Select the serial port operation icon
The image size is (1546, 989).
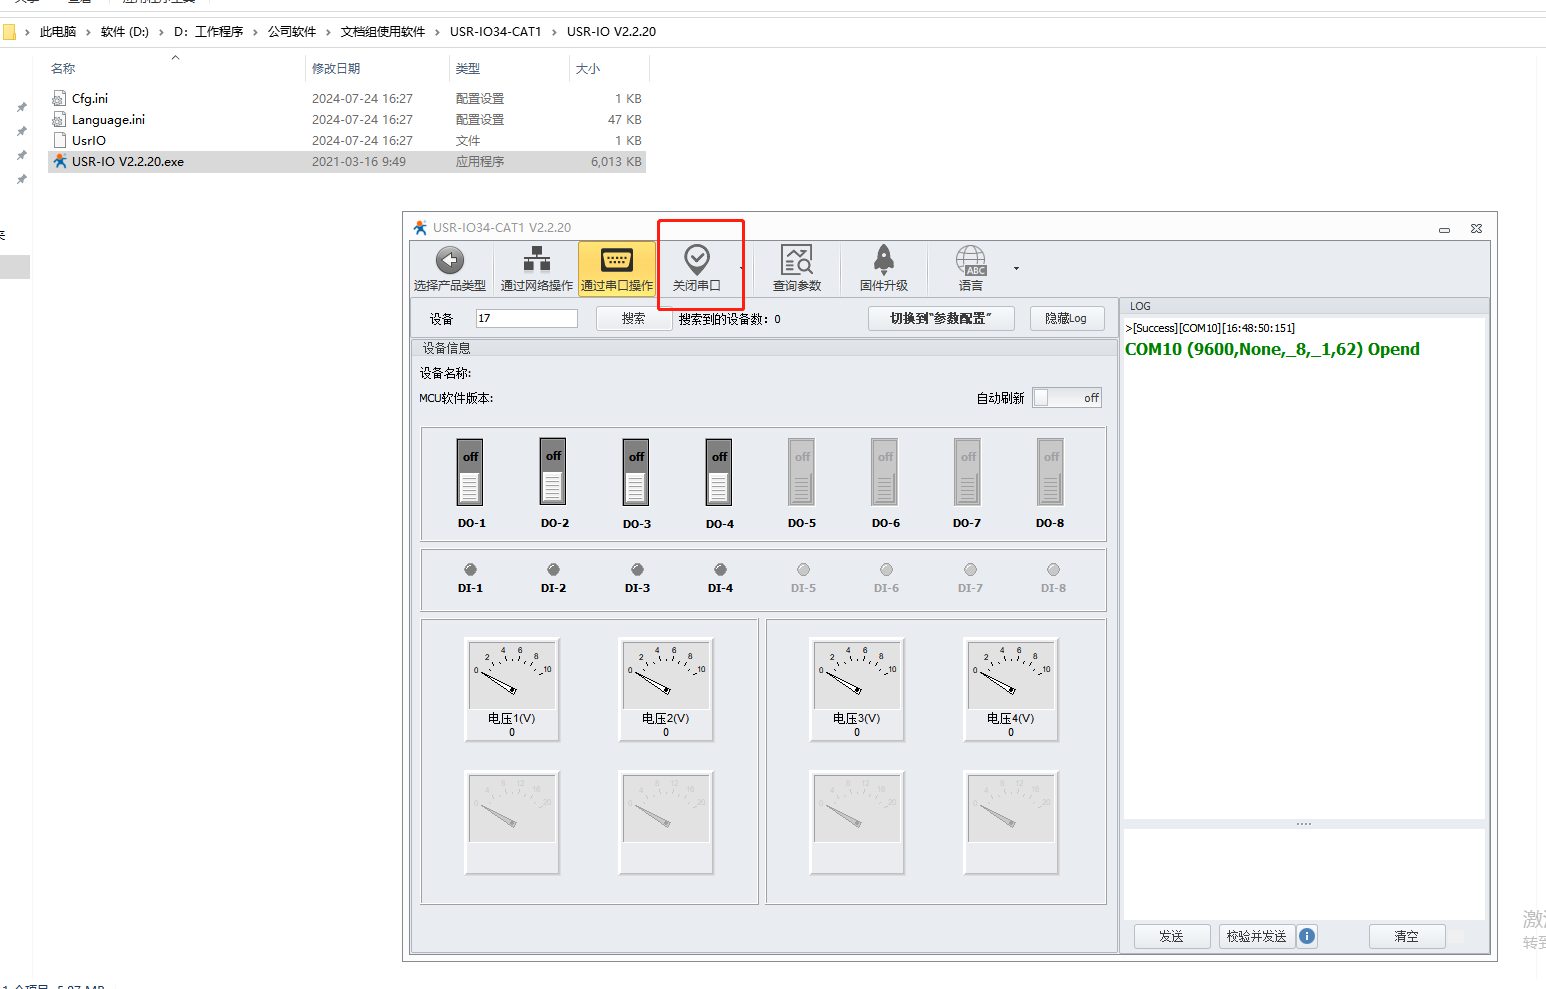click(x=617, y=261)
